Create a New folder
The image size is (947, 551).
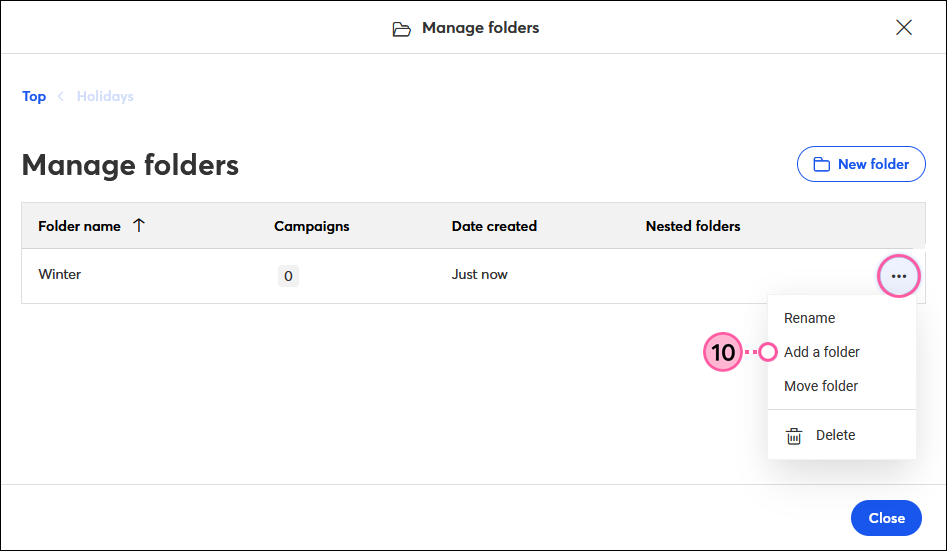point(861,164)
